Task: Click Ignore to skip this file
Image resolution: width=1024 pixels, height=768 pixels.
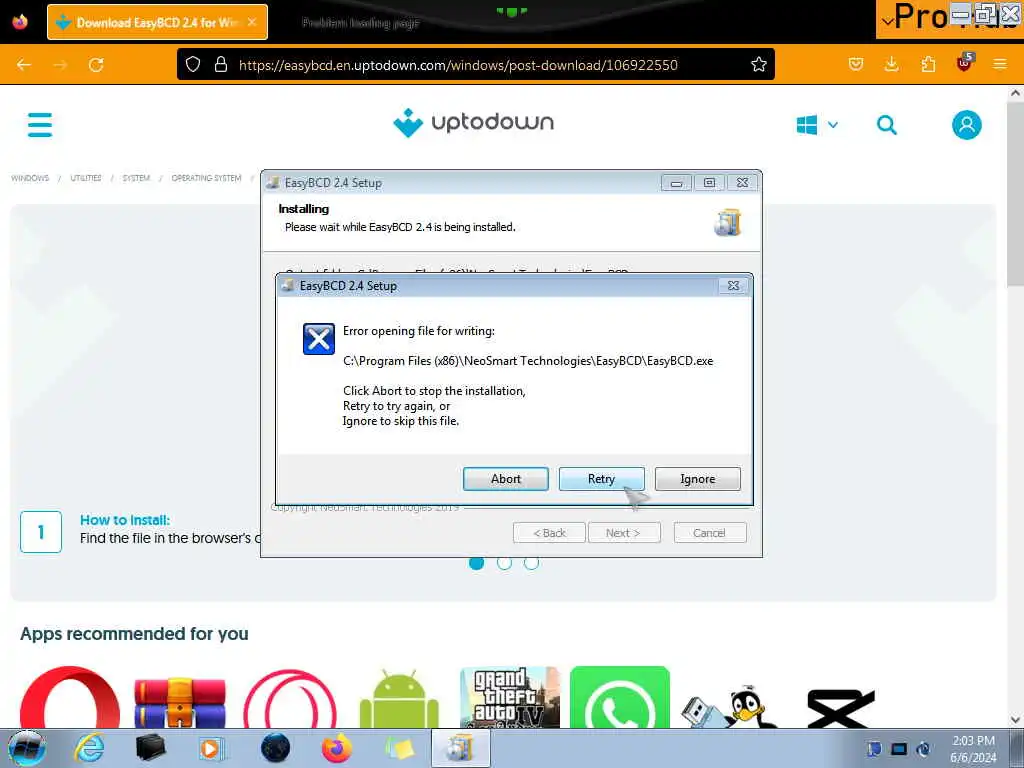Action: coord(697,479)
